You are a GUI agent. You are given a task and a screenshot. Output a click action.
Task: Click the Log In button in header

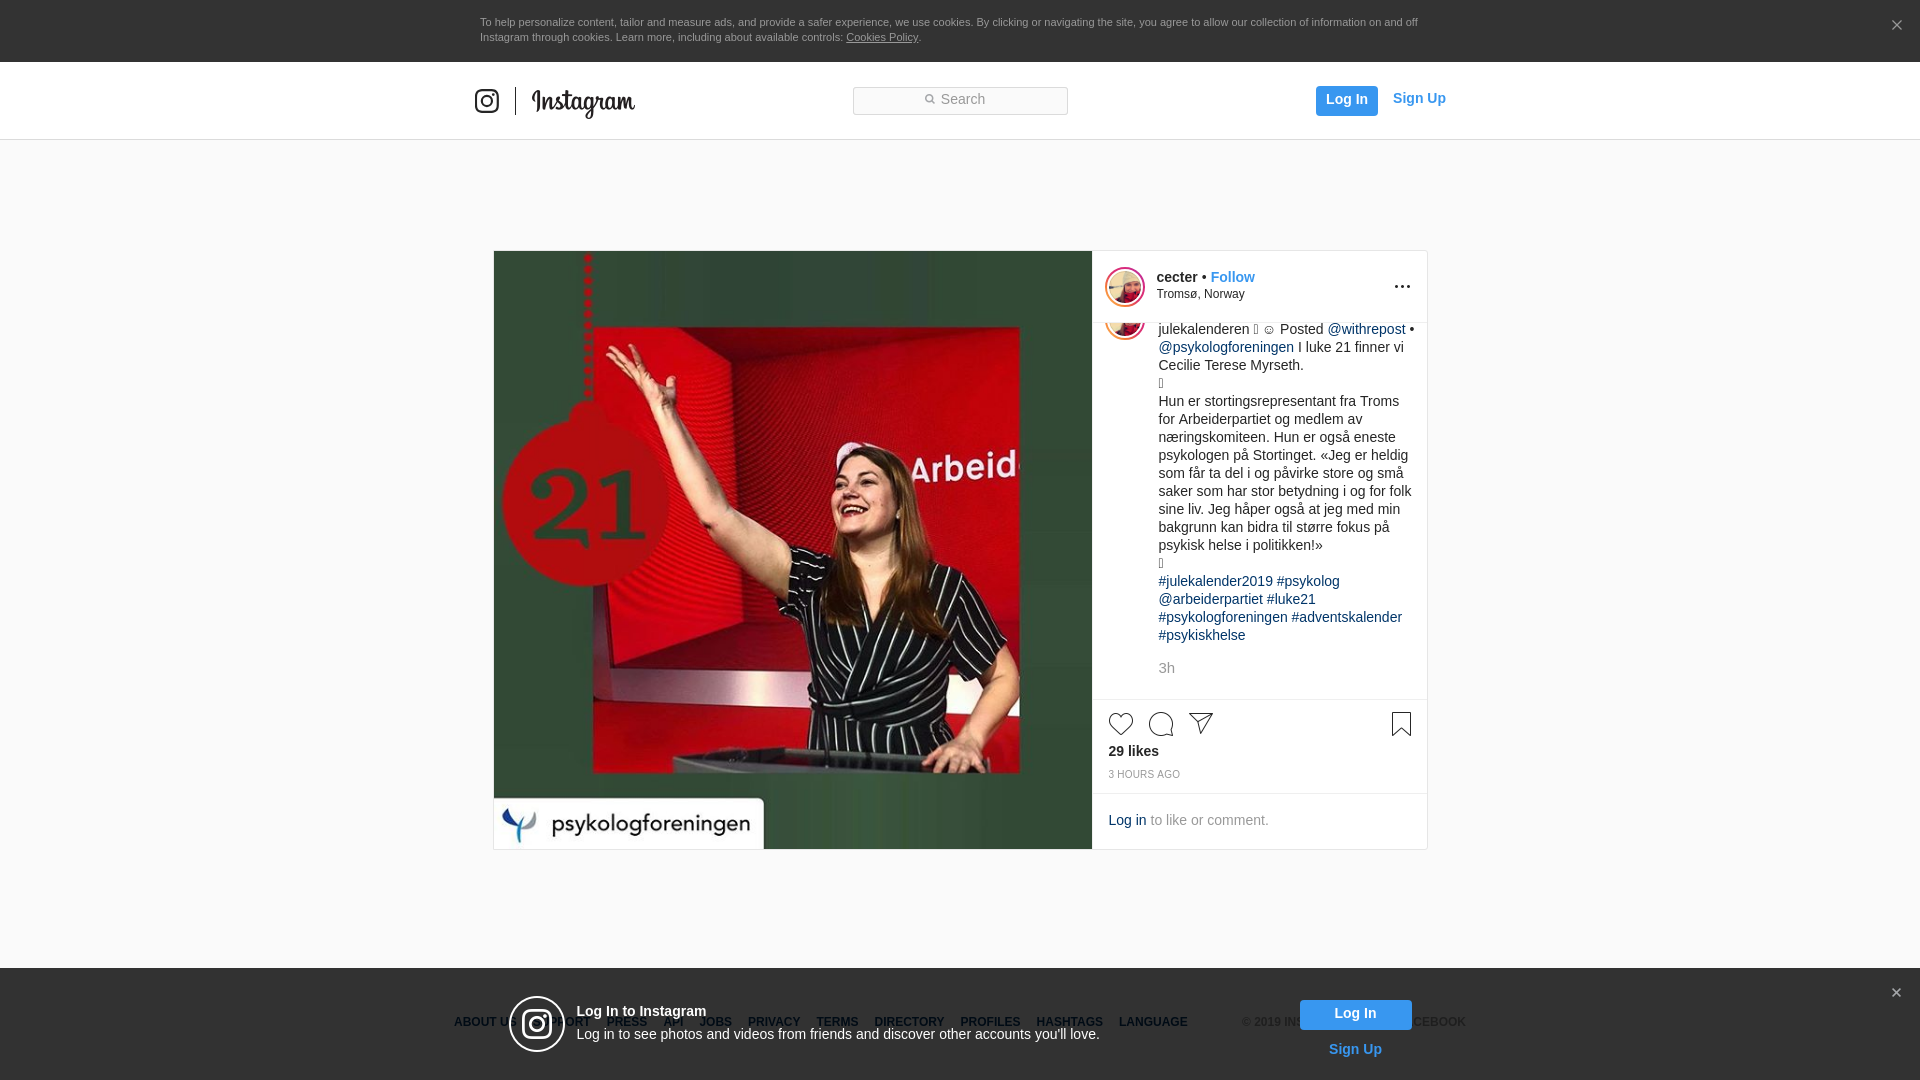click(1346, 100)
